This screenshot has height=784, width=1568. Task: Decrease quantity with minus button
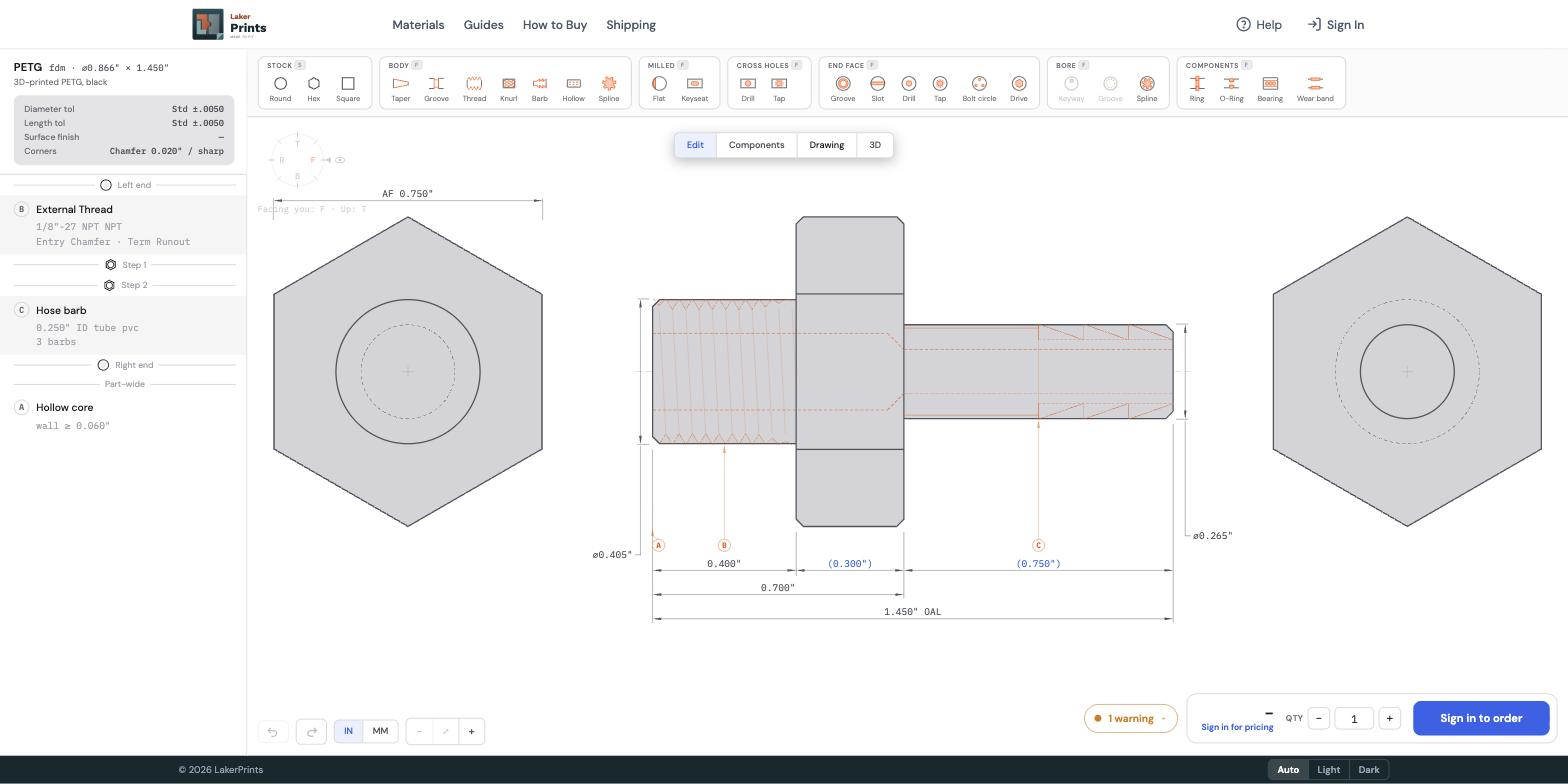tap(1319, 718)
